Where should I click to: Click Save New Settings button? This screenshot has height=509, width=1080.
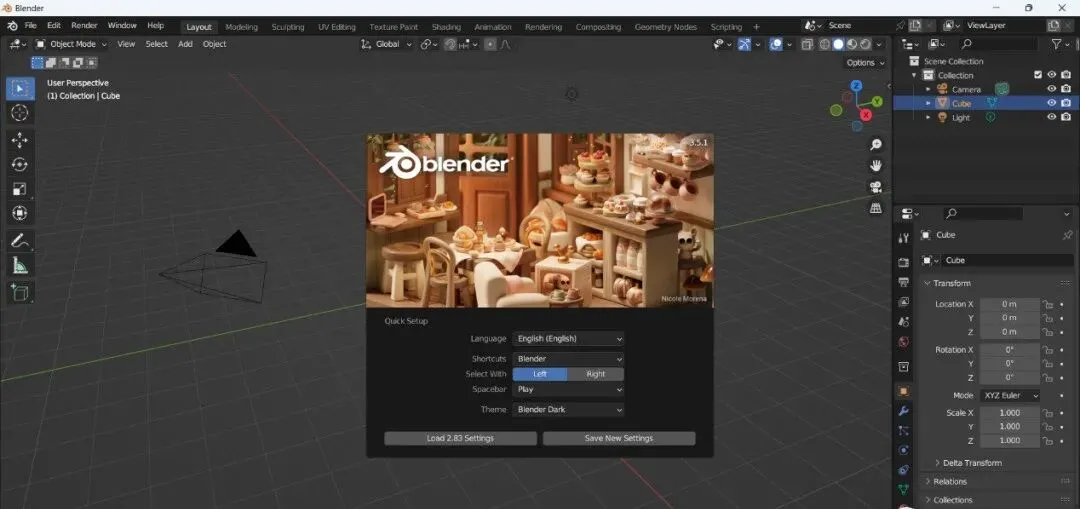618,438
